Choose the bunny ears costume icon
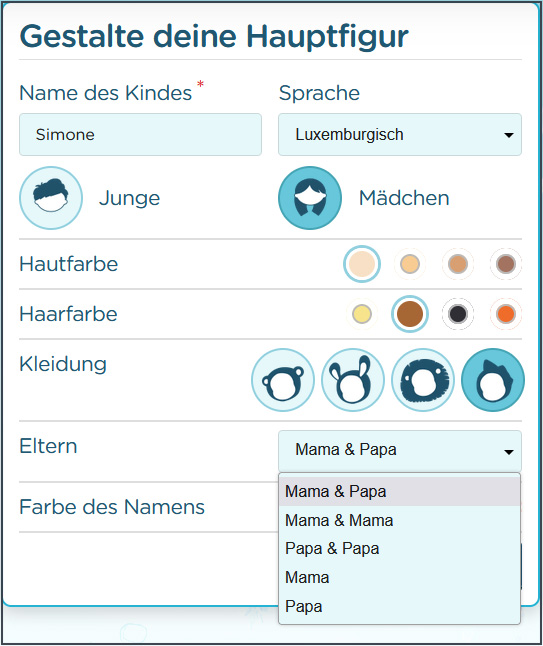The width and height of the screenshot is (543, 646). (x=353, y=380)
